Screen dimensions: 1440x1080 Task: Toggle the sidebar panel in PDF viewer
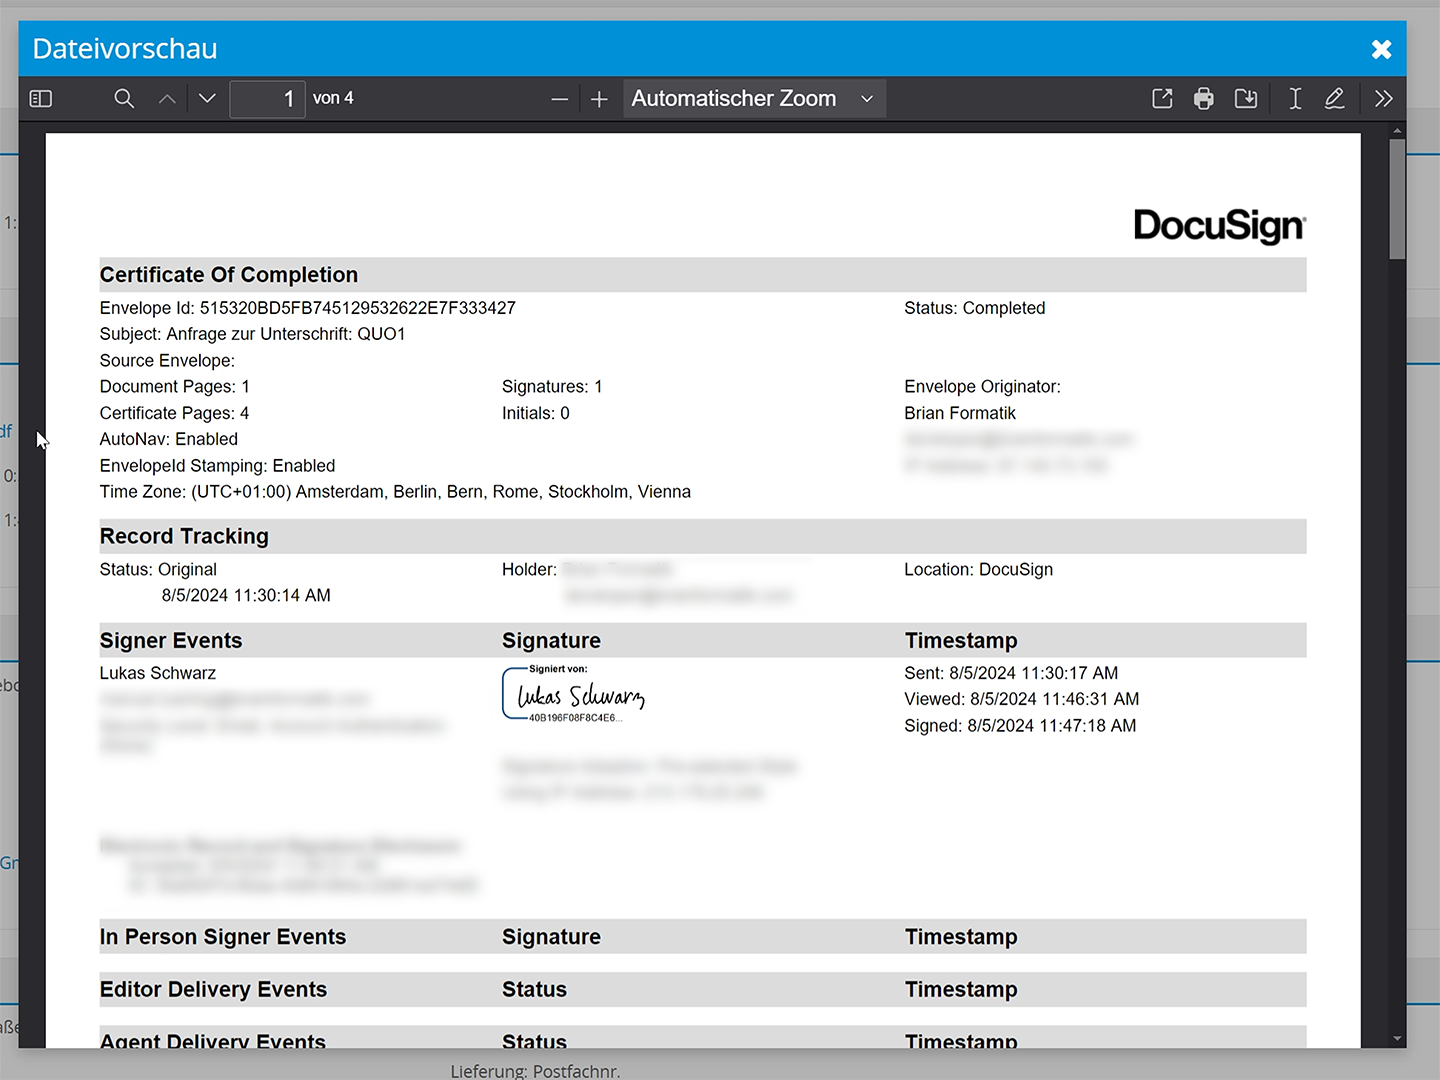click(41, 99)
